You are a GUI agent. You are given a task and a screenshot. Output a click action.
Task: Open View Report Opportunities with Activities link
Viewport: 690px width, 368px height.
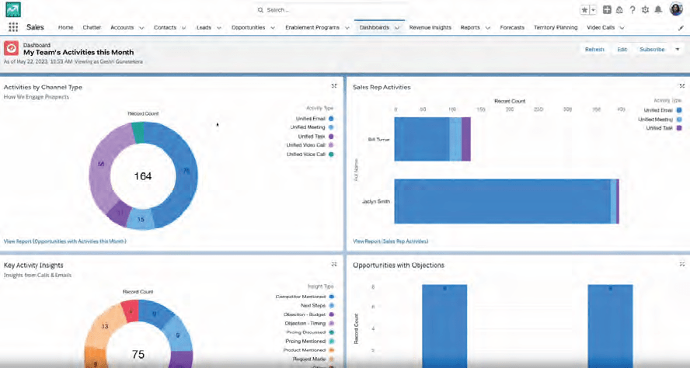tap(65, 241)
